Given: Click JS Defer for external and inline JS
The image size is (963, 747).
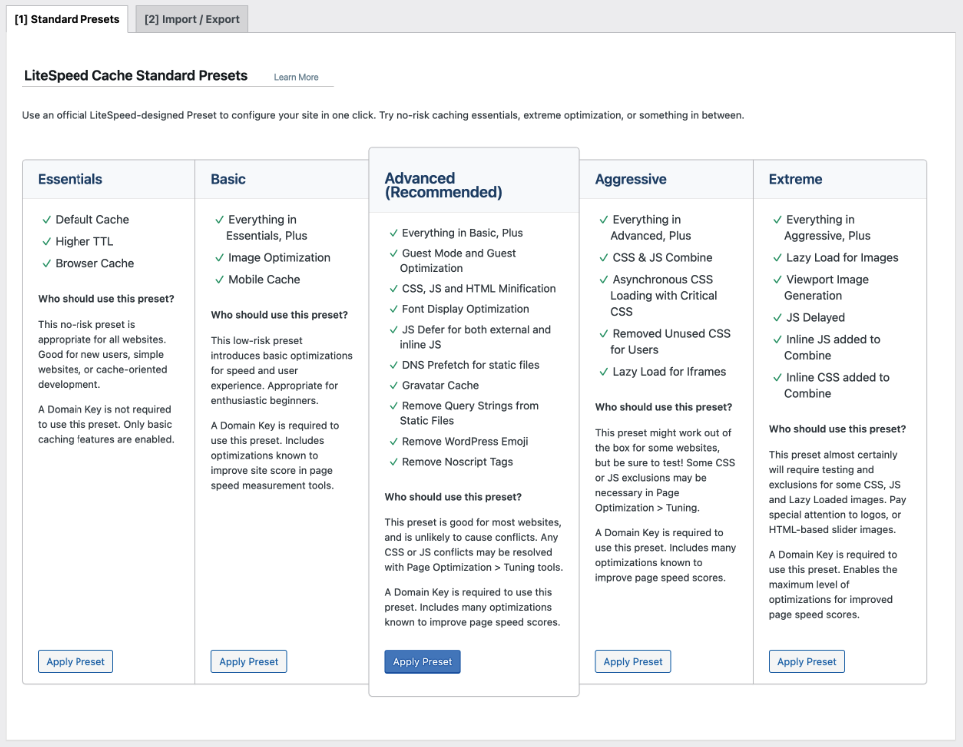Looking at the screenshot, I should click(x=475, y=337).
